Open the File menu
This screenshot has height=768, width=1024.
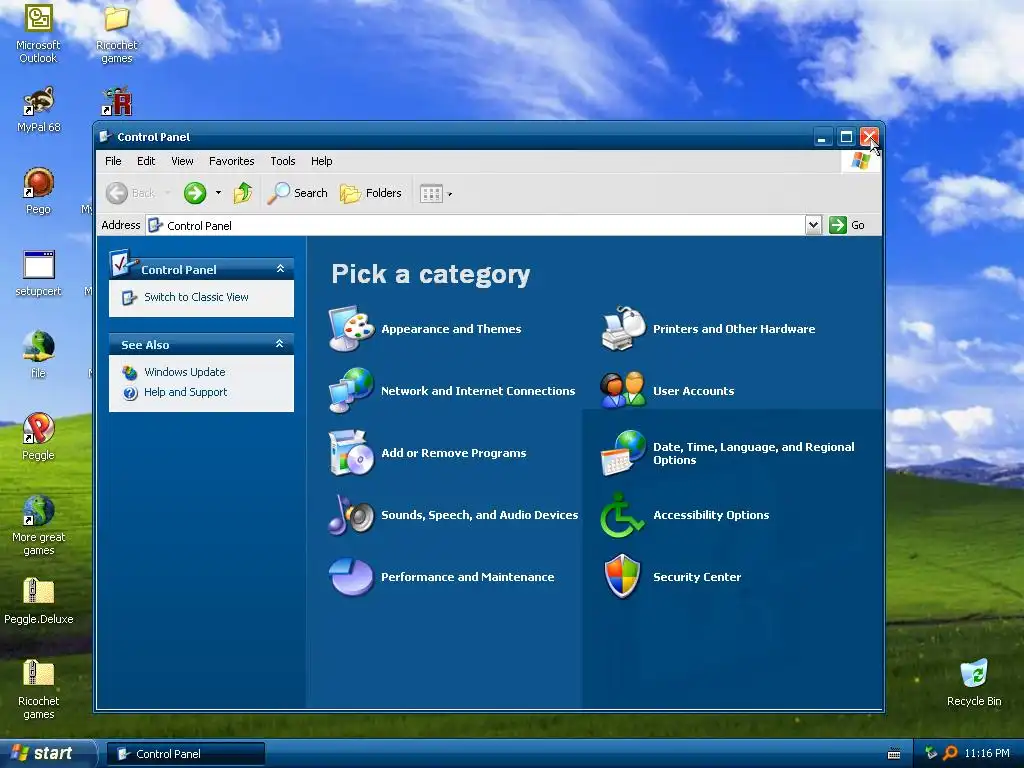click(113, 161)
